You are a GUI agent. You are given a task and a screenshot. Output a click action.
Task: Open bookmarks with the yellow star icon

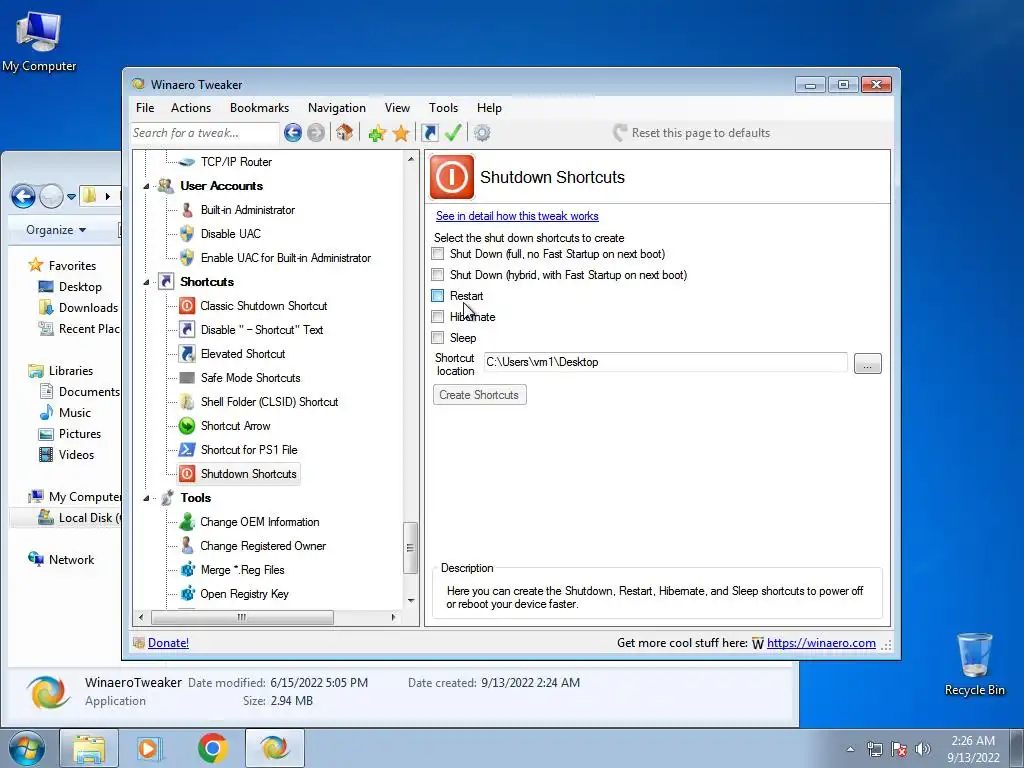point(401,133)
